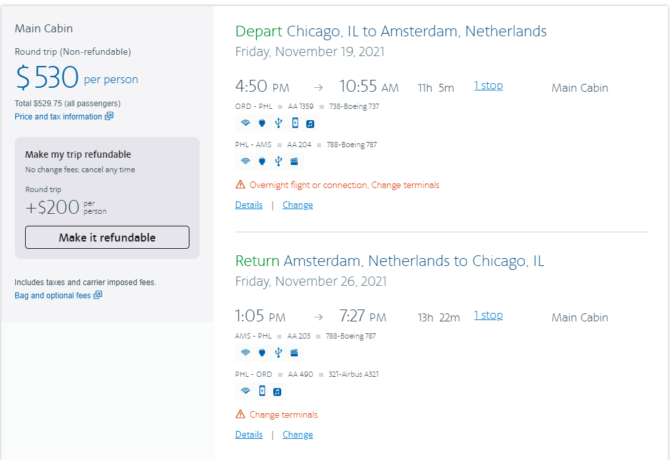670x460 pixels.
Task: Click music icon on ORD-PHL segment
Action: coord(310,124)
